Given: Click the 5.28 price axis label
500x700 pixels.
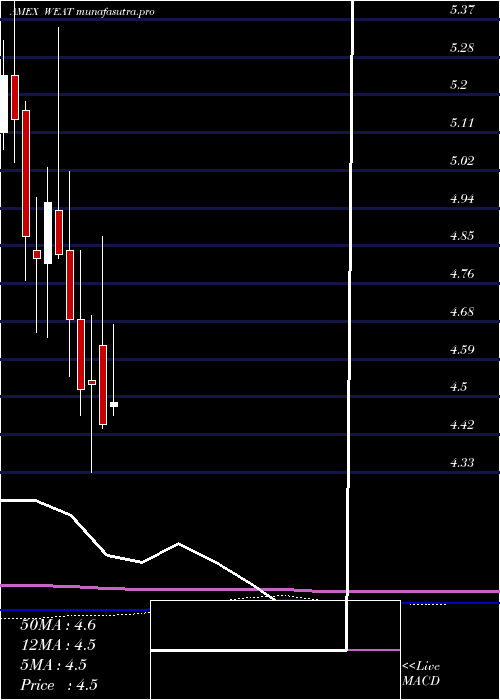Looking at the screenshot, I should point(462,48).
